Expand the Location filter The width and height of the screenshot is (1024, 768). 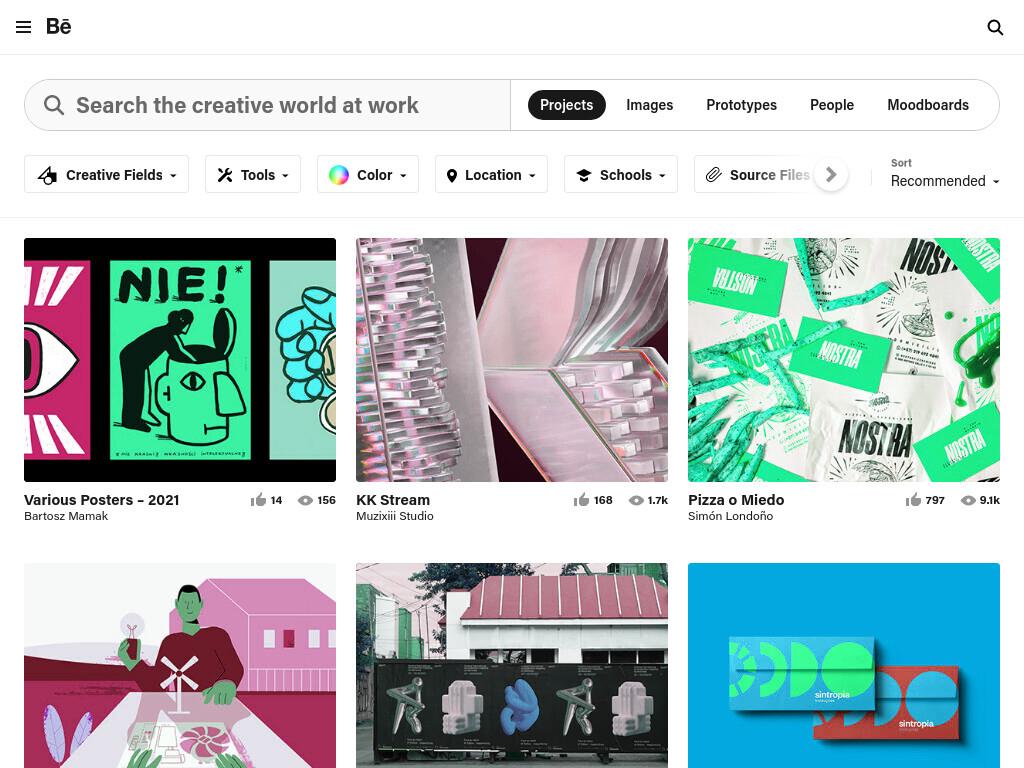(x=491, y=174)
